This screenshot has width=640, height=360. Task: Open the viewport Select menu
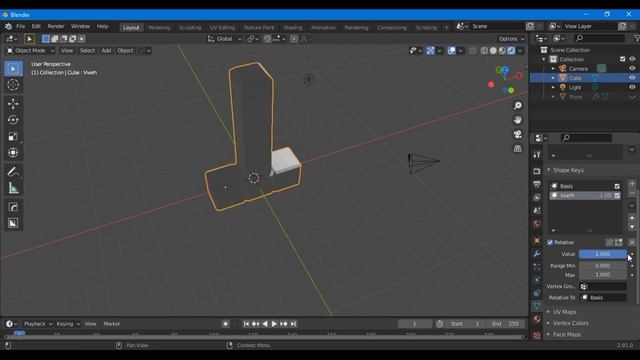pos(87,51)
